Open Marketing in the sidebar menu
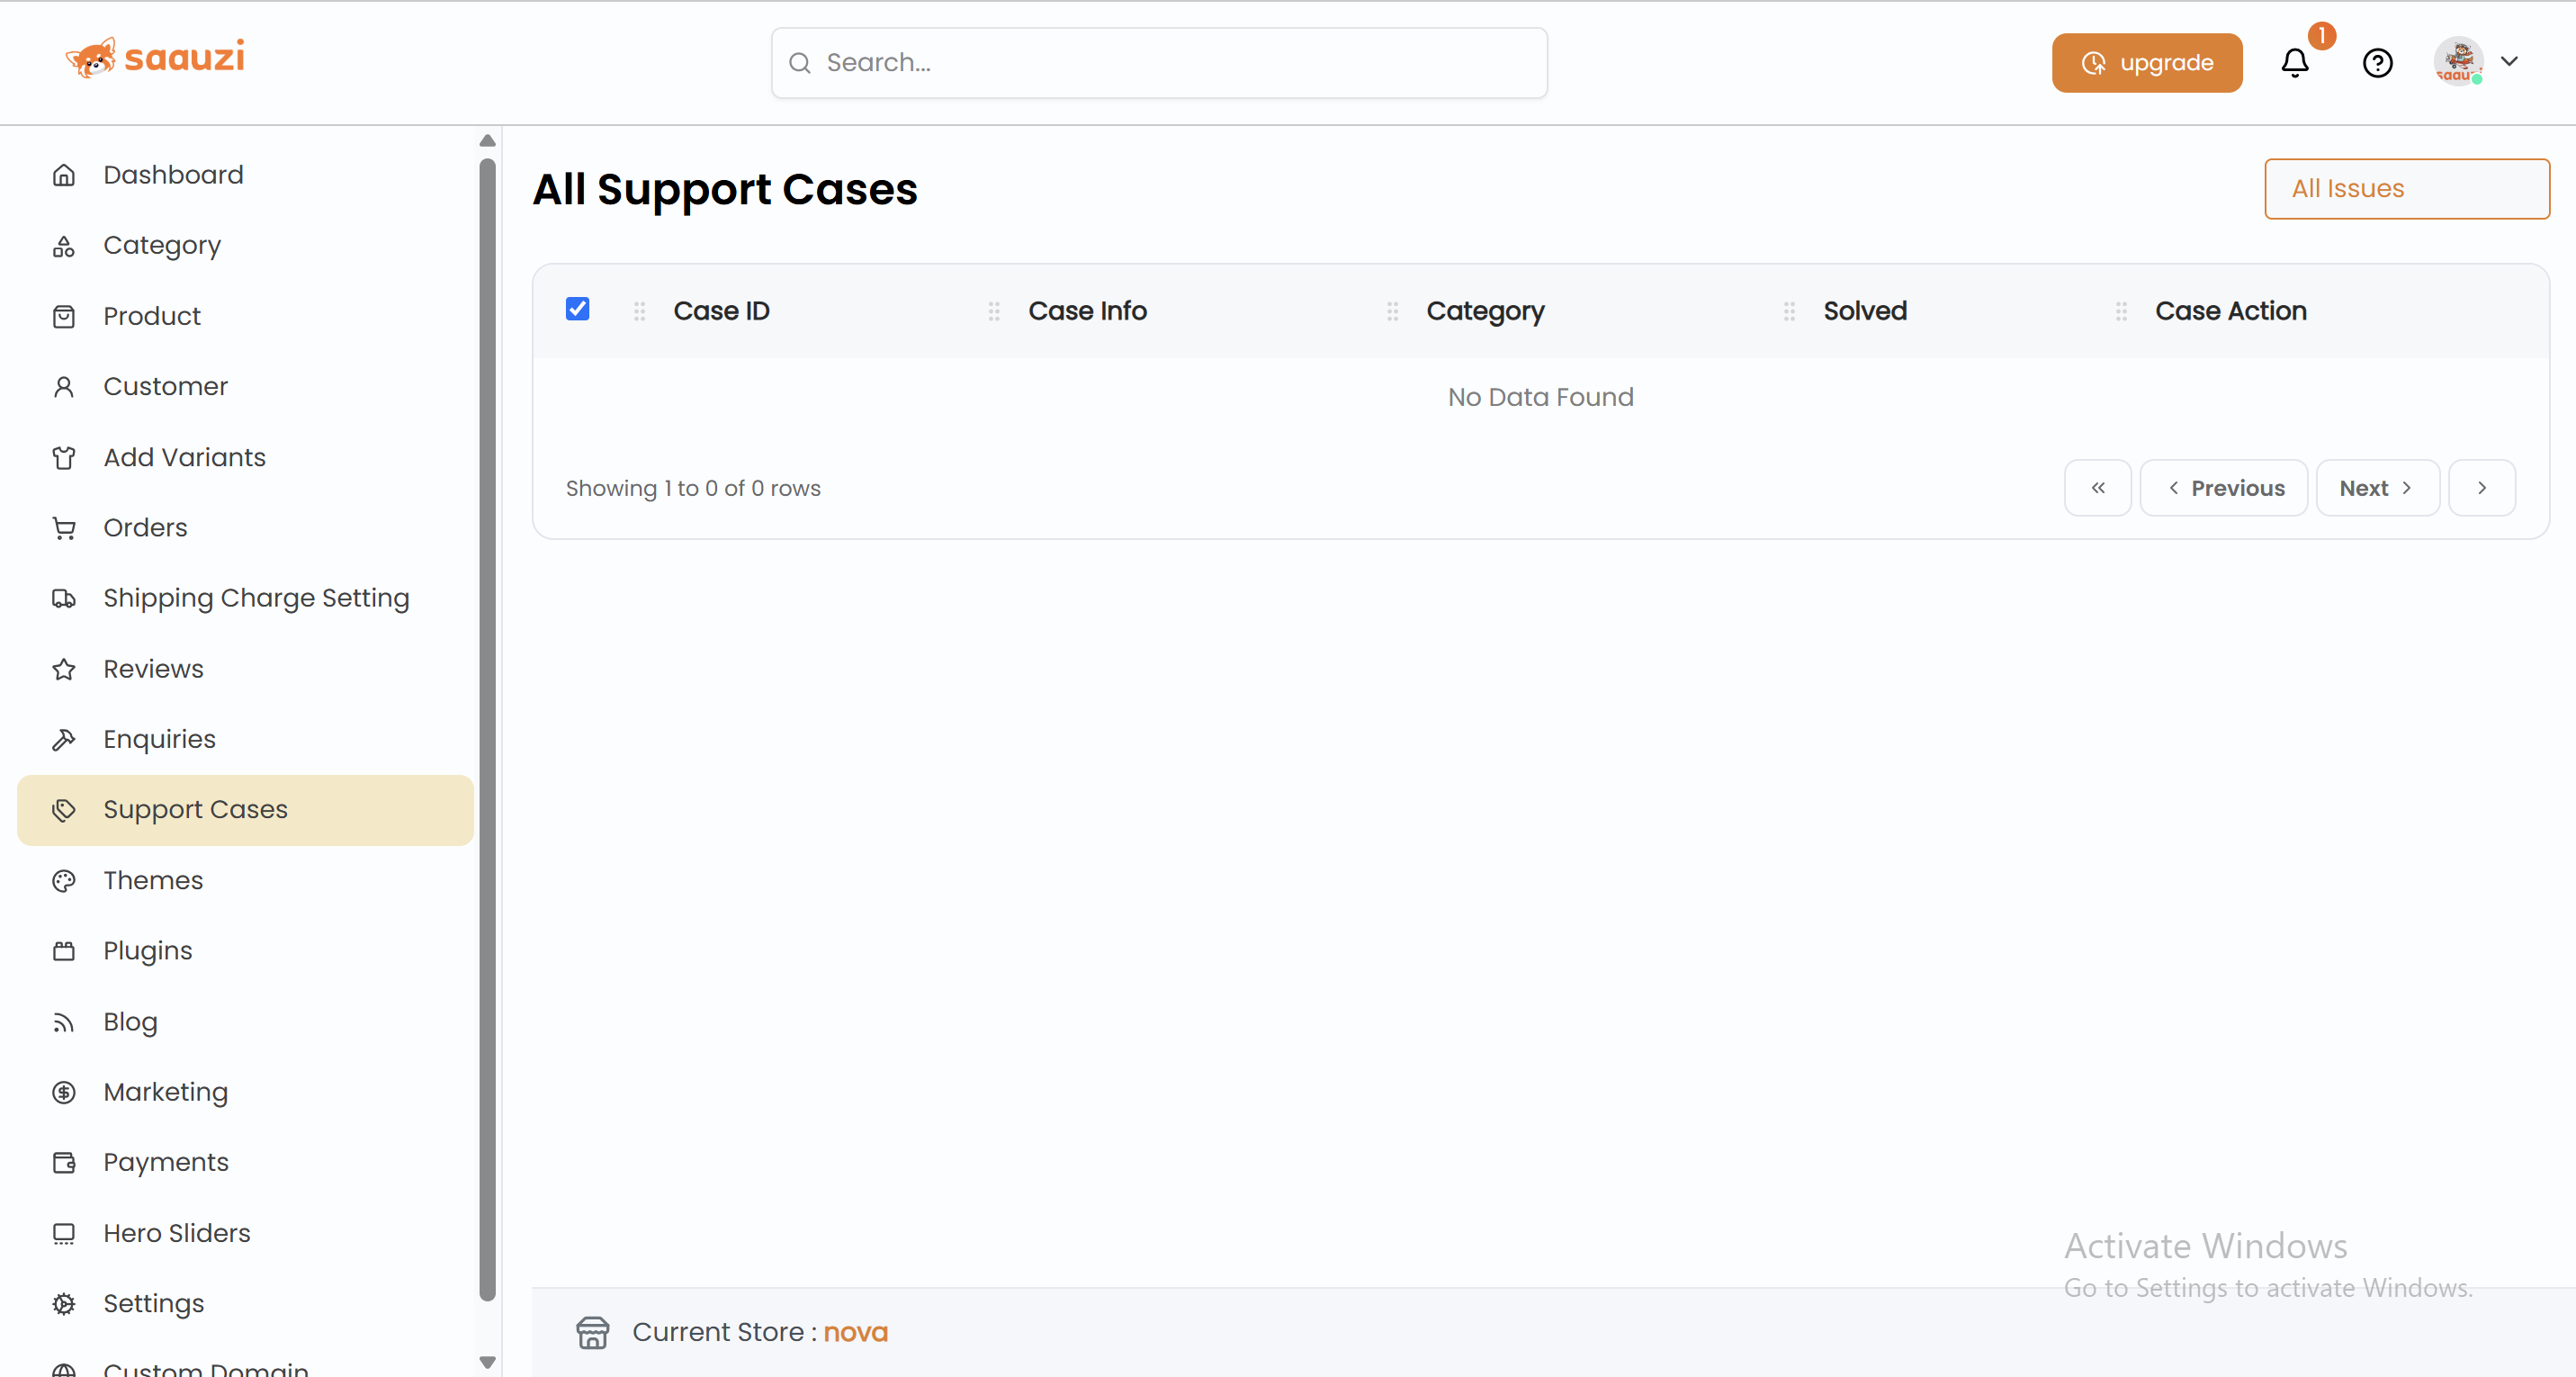Screen dimensions: 2576x1377 166,1092
